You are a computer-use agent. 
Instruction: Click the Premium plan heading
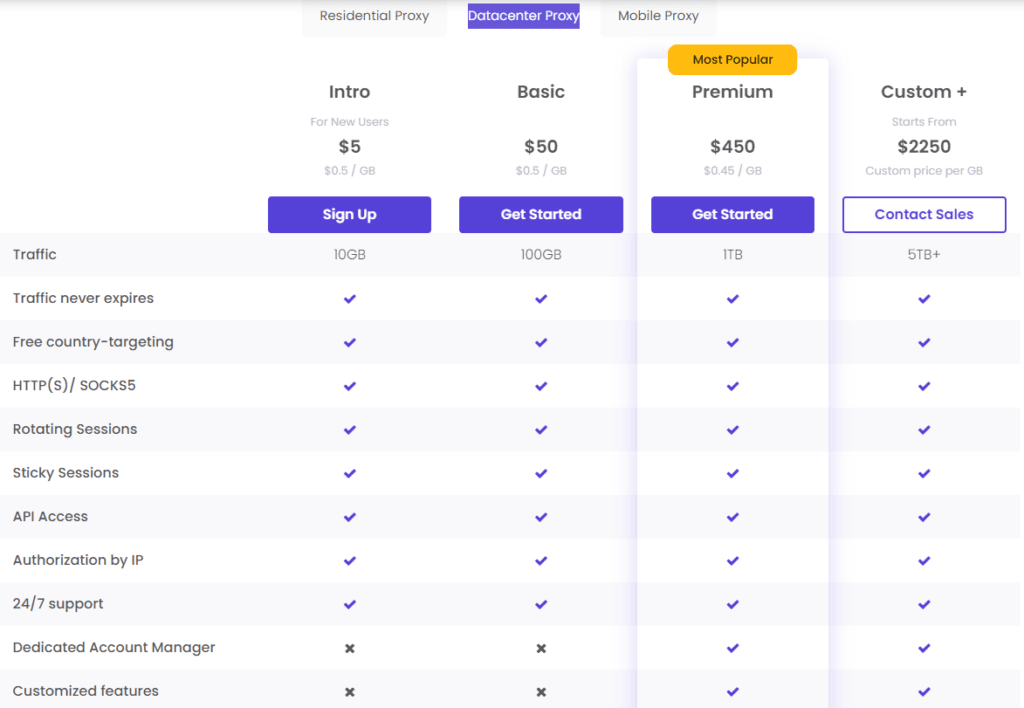pyautogui.click(x=733, y=91)
